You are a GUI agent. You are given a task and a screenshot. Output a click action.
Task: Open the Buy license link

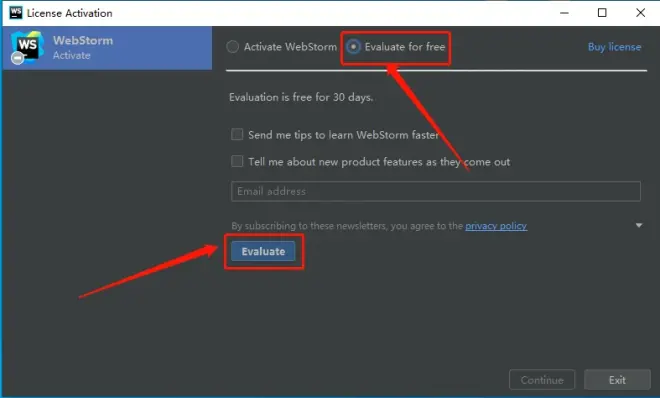click(614, 47)
